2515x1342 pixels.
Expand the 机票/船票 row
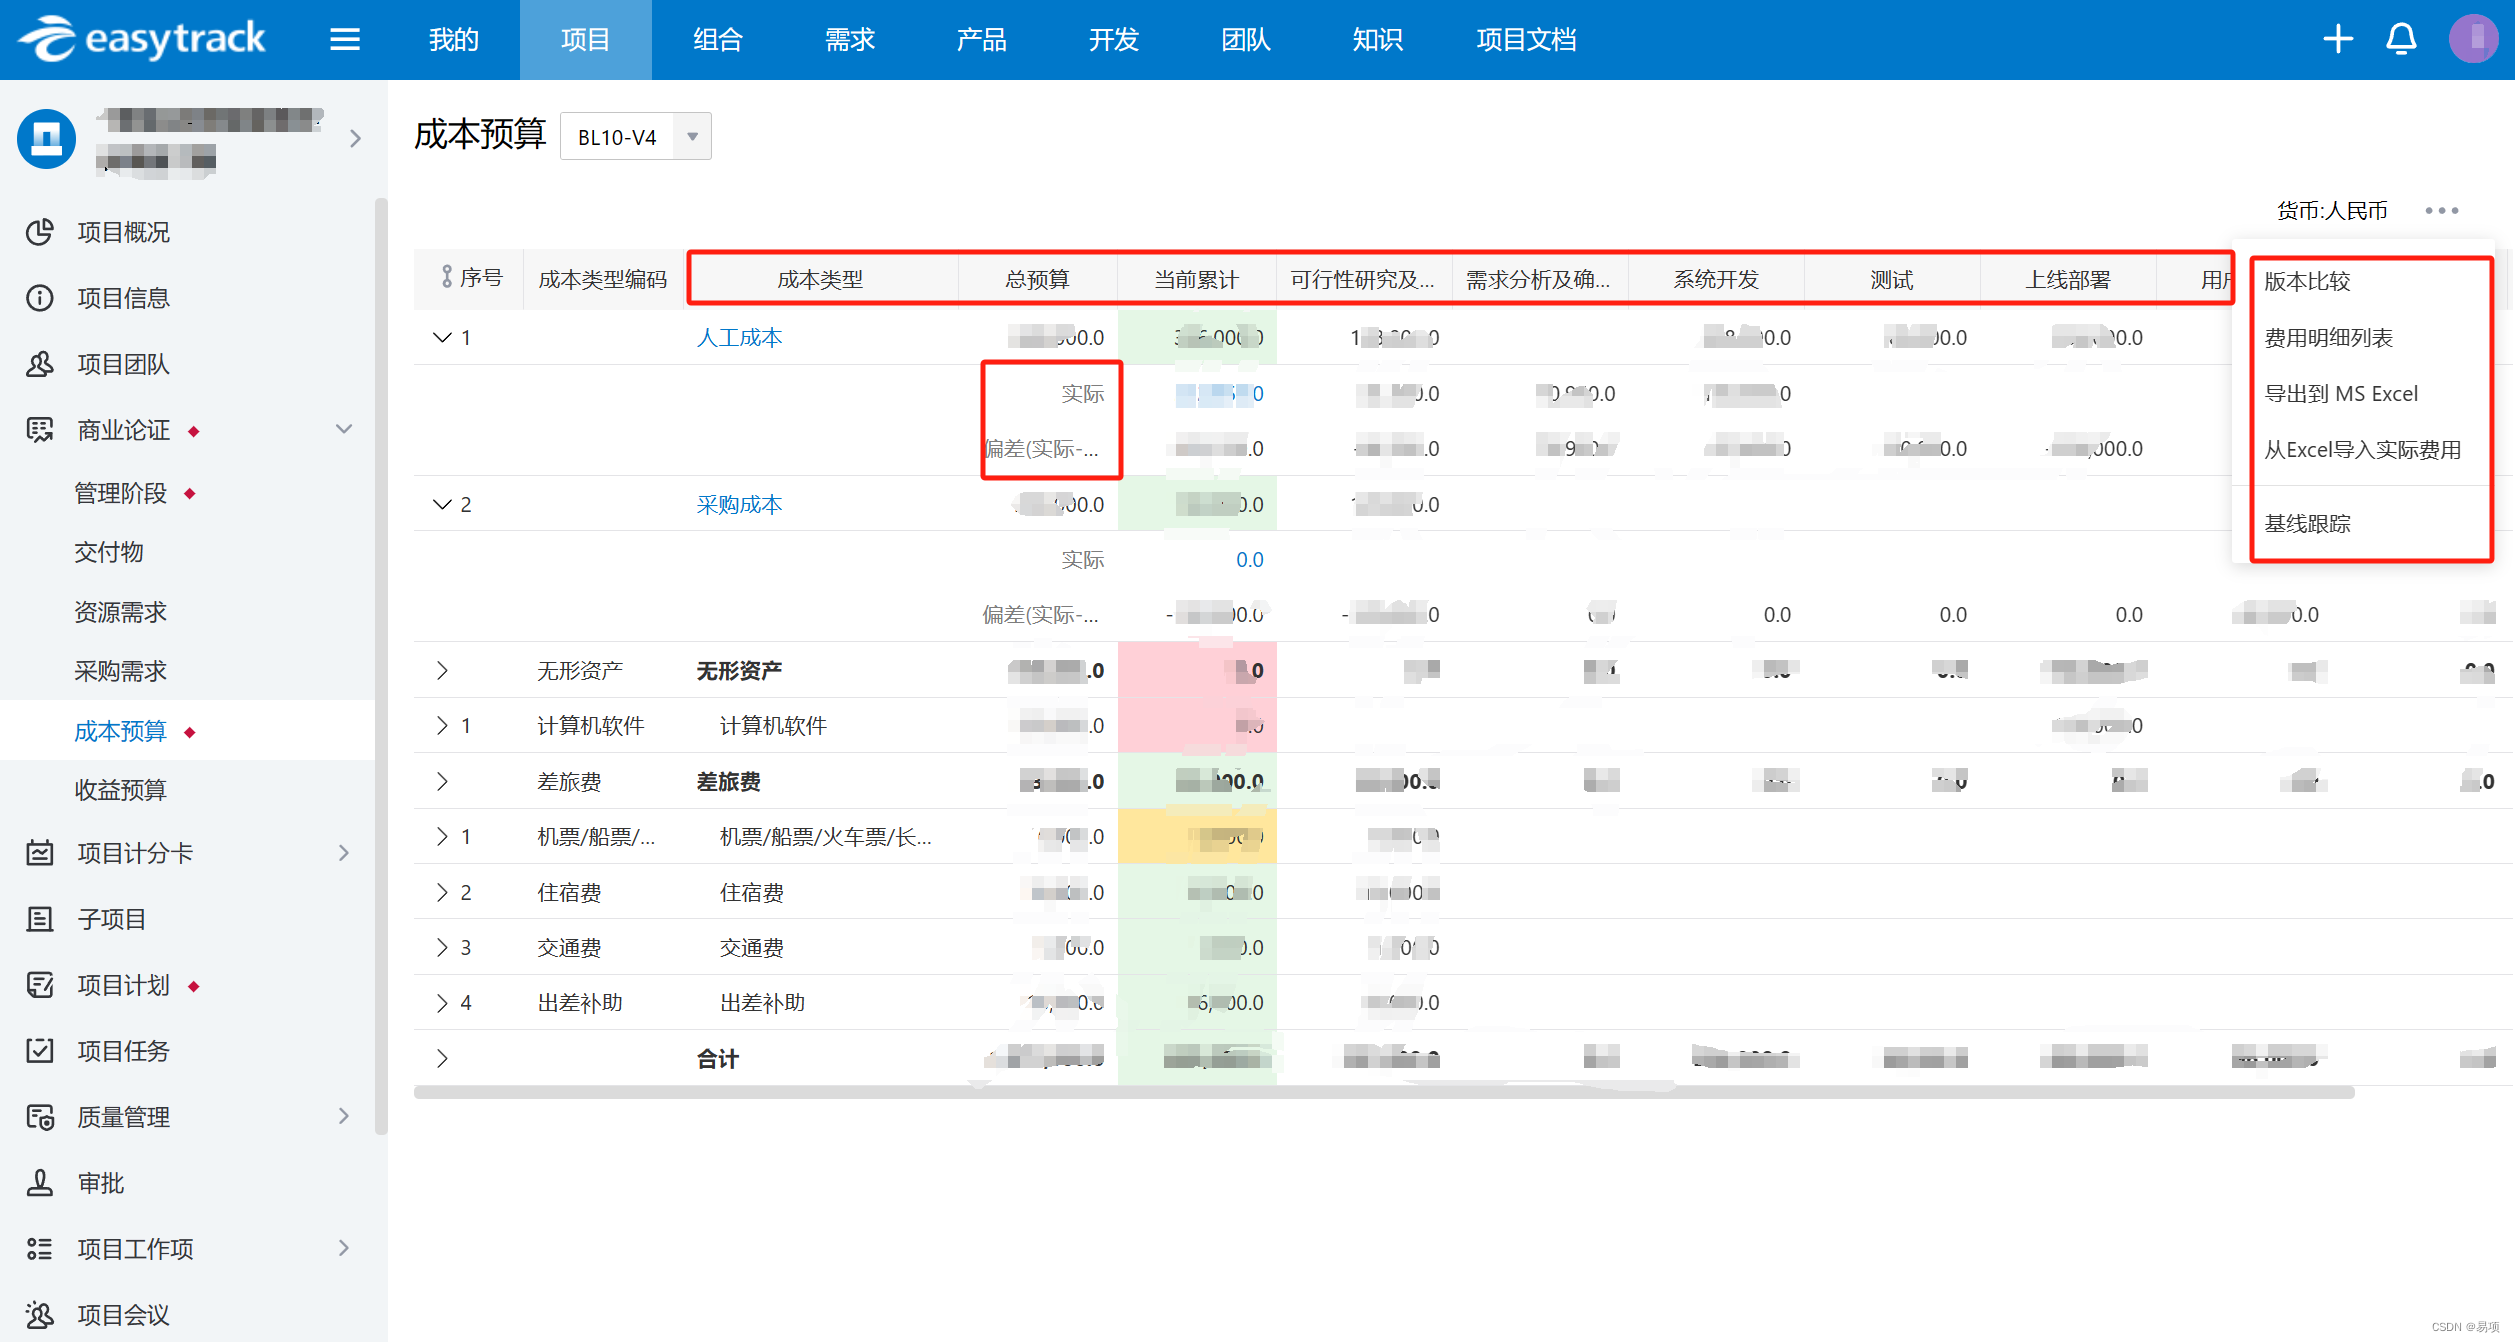point(442,836)
